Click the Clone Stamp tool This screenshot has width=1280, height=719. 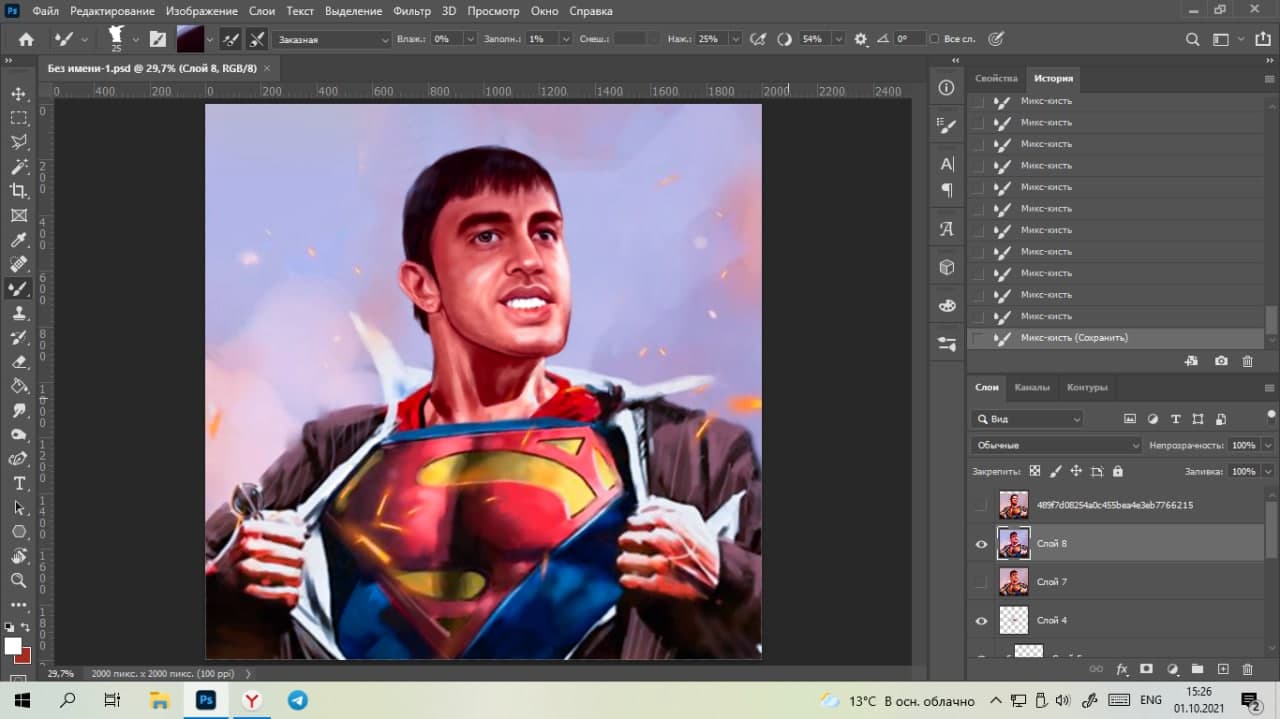(x=19, y=313)
